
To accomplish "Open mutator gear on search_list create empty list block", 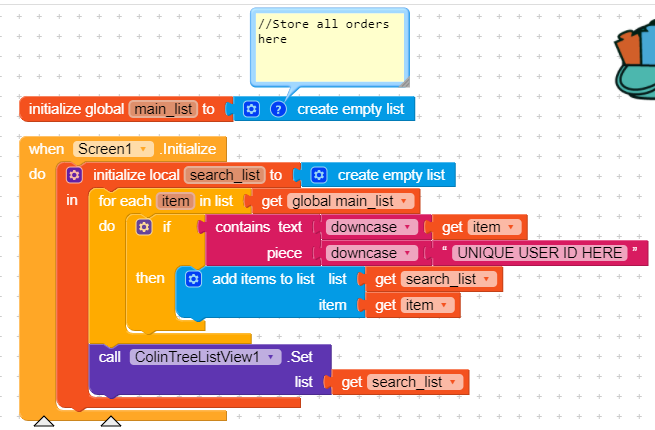I will tap(319, 175).
